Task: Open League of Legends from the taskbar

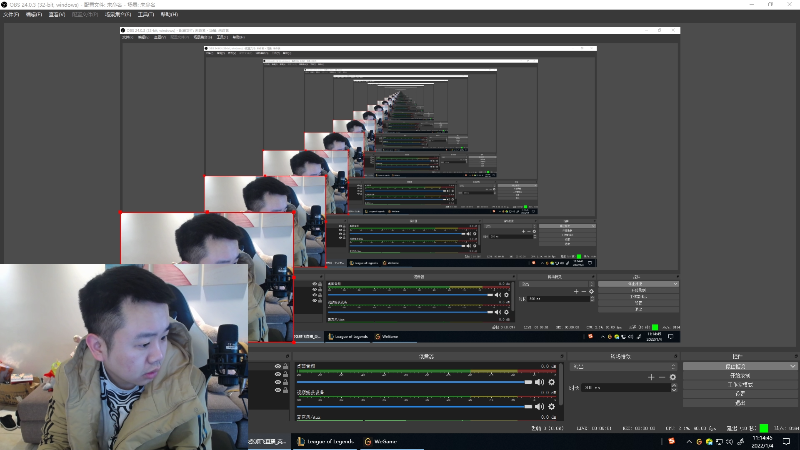Action: pos(326,441)
